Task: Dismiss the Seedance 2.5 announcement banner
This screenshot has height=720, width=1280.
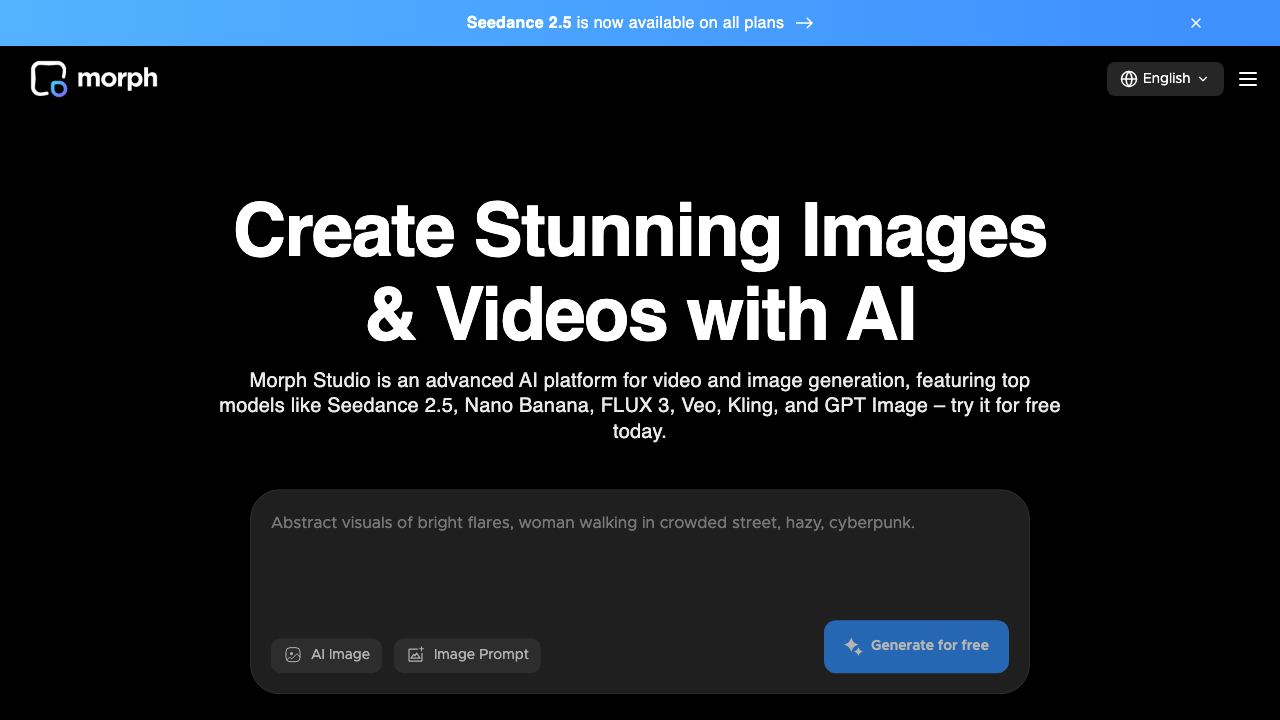Action: click(1196, 23)
